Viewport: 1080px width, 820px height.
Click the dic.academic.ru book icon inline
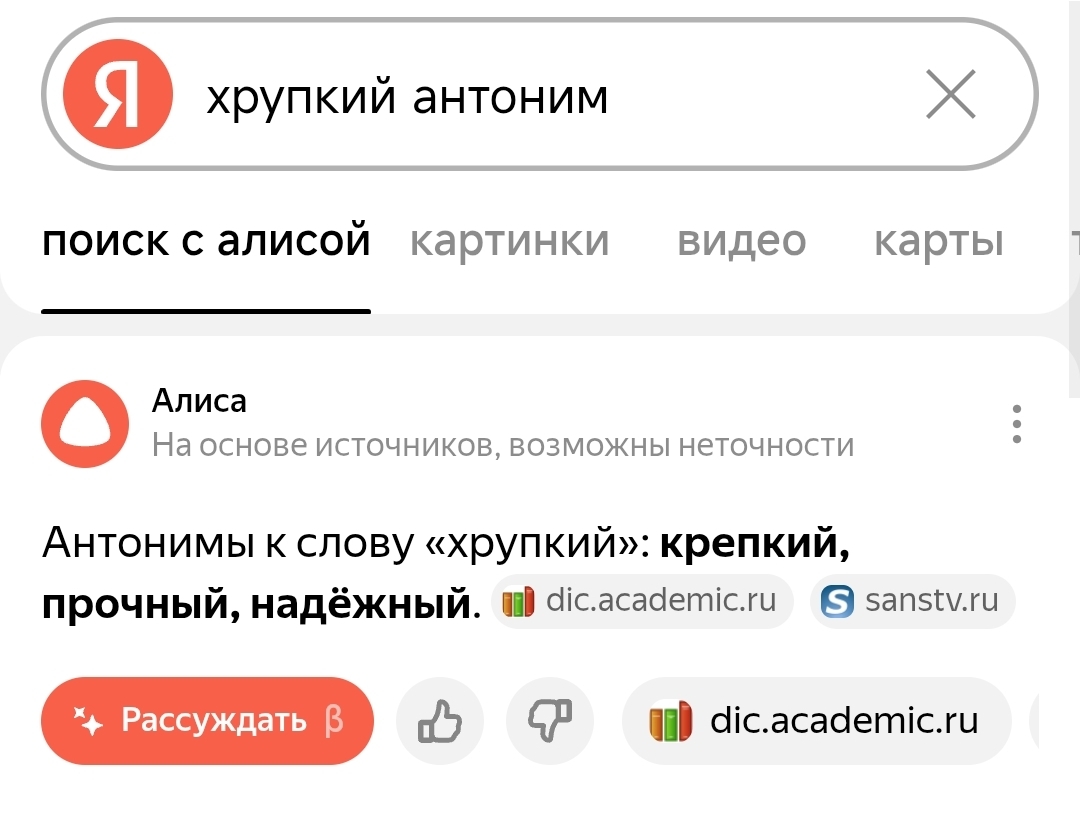click(517, 602)
